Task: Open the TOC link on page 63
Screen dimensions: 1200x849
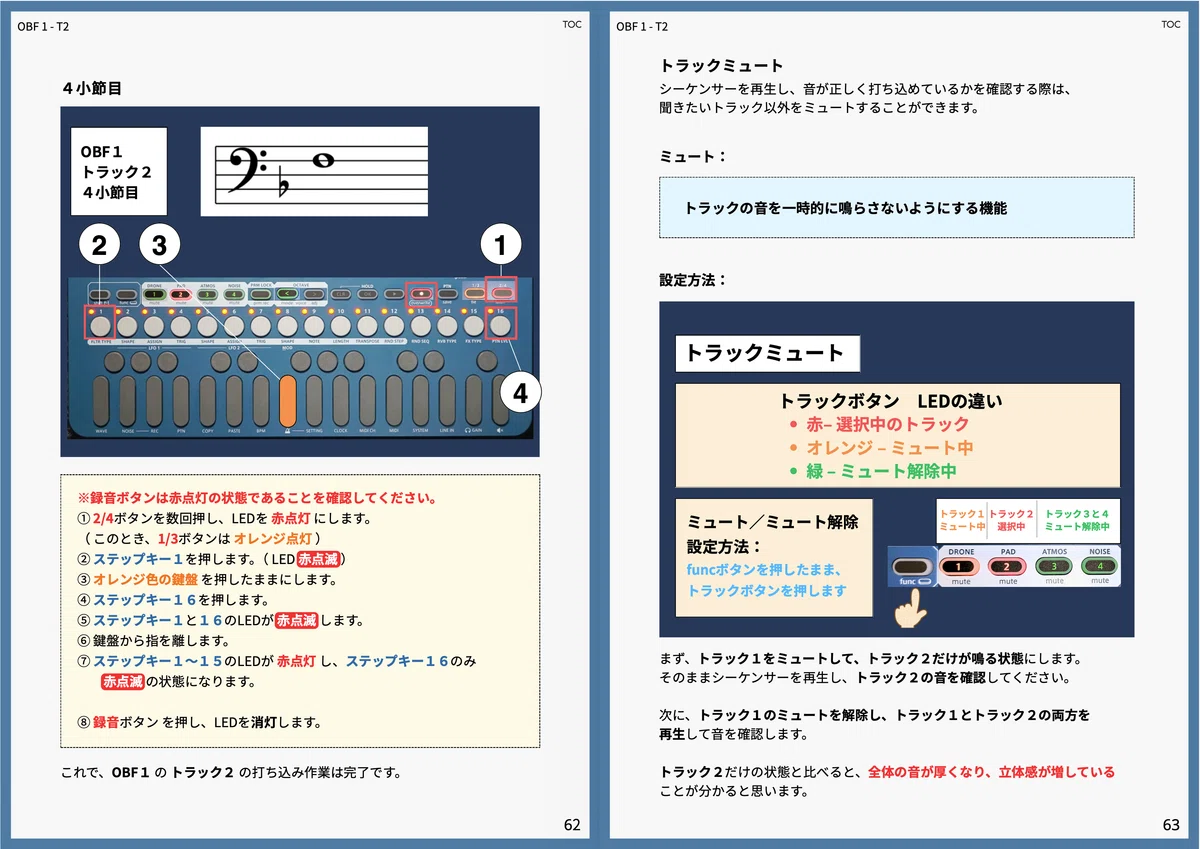Action: [x=1171, y=24]
